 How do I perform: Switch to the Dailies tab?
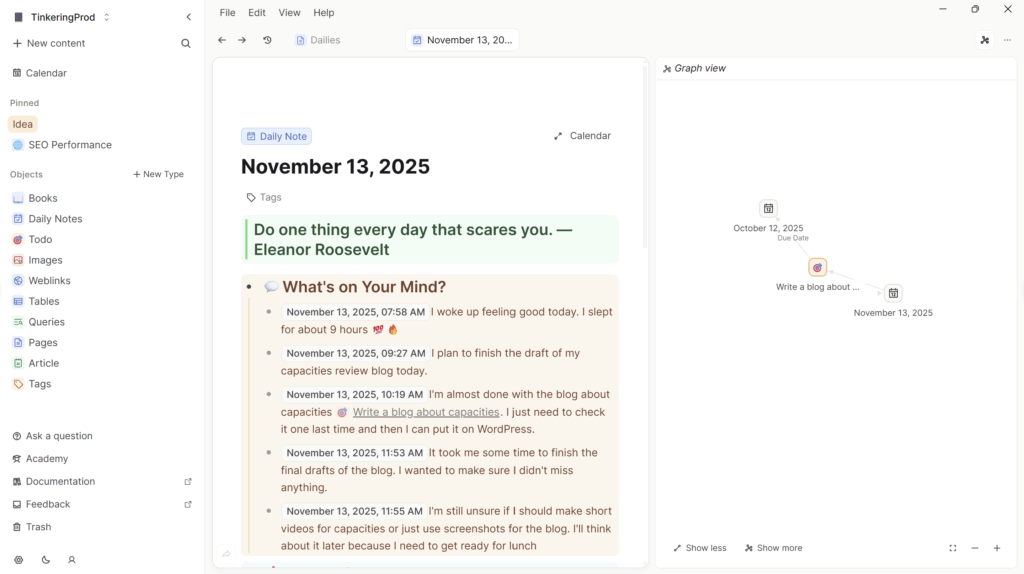pyautogui.click(x=318, y=40)
